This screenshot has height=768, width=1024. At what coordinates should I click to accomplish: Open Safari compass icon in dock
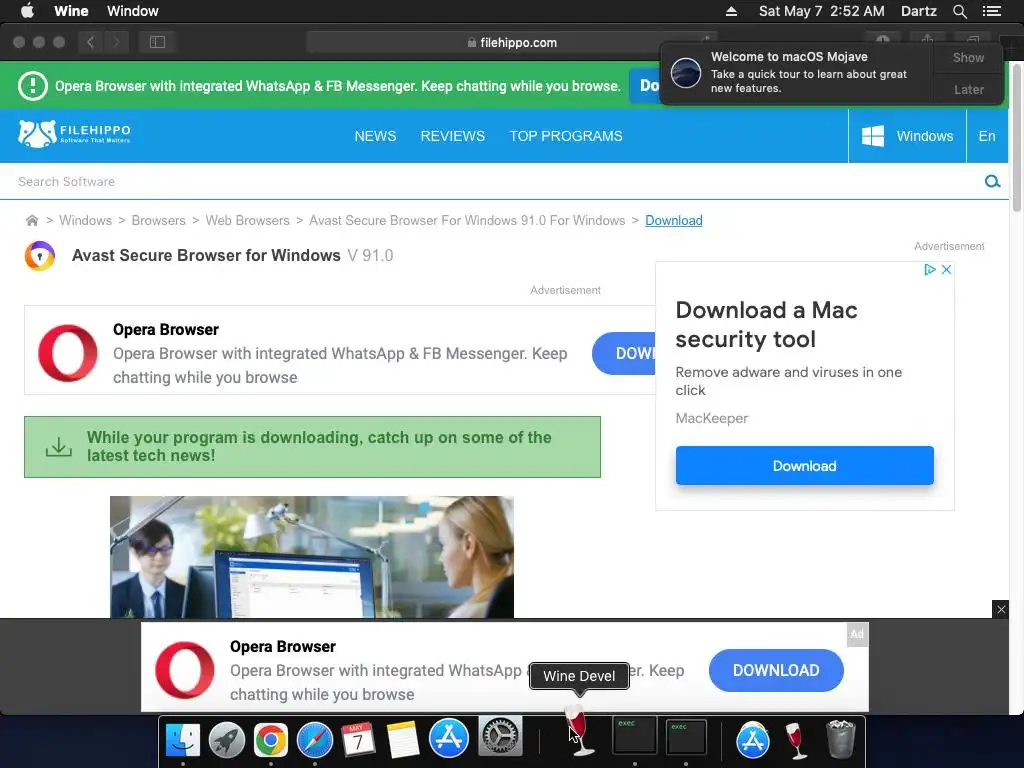point(315,740)
